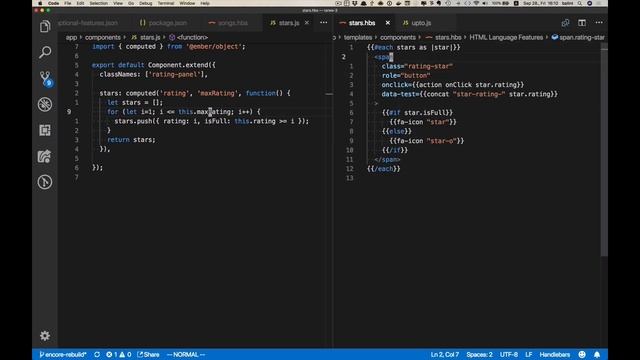This screenshot has width=640, height=360.
Task: Expand the span.rating-star breadcrumb
Action: pos(578,37)
